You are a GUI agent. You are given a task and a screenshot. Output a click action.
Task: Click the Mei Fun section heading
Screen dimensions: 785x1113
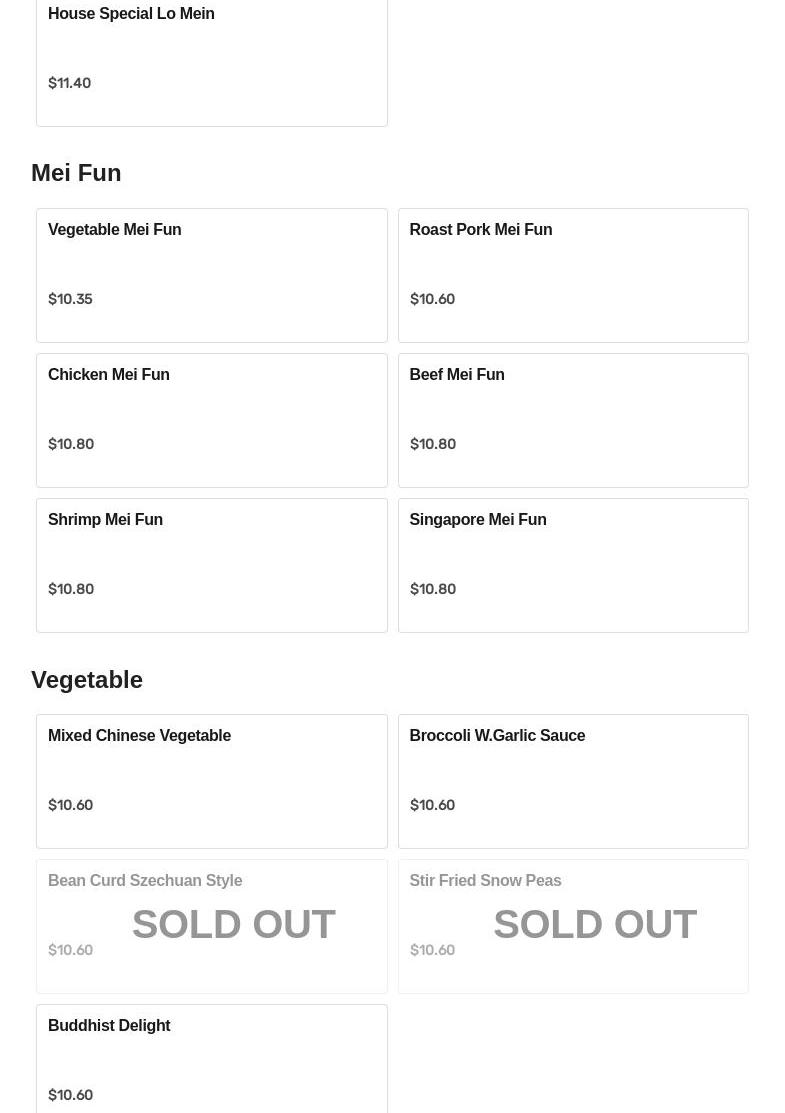76,172
